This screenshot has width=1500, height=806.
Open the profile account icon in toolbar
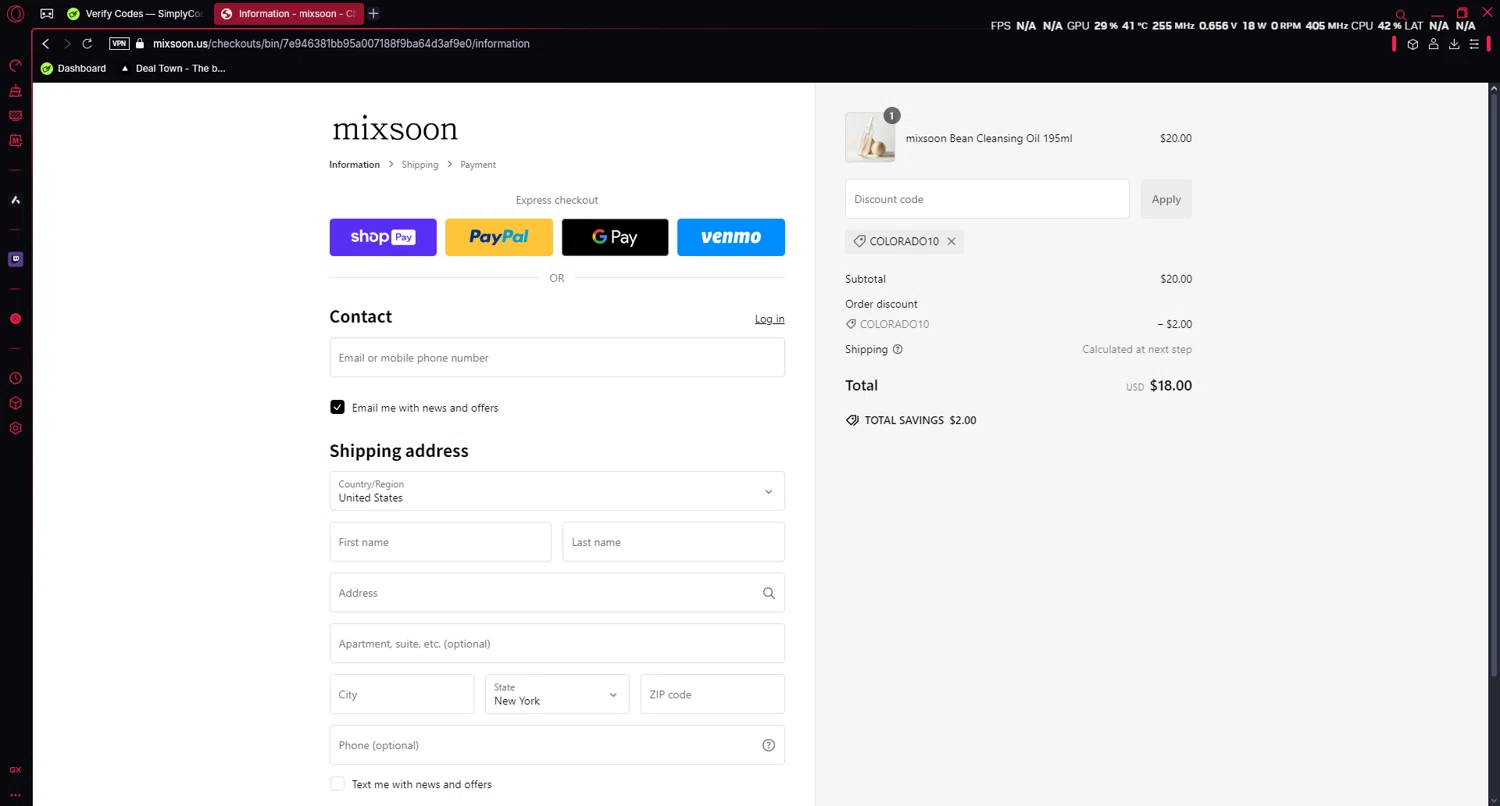pyautogui.click(x=1433, y=44)
